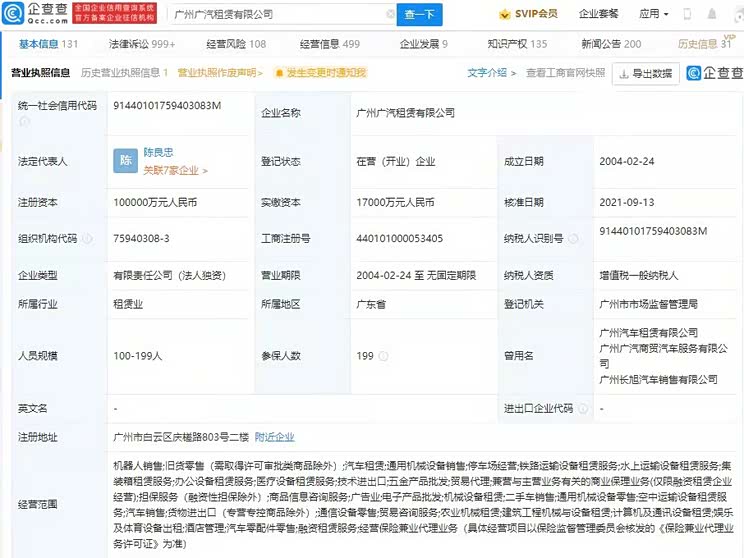Click the help icon beside 进出口企业代码

582,409
